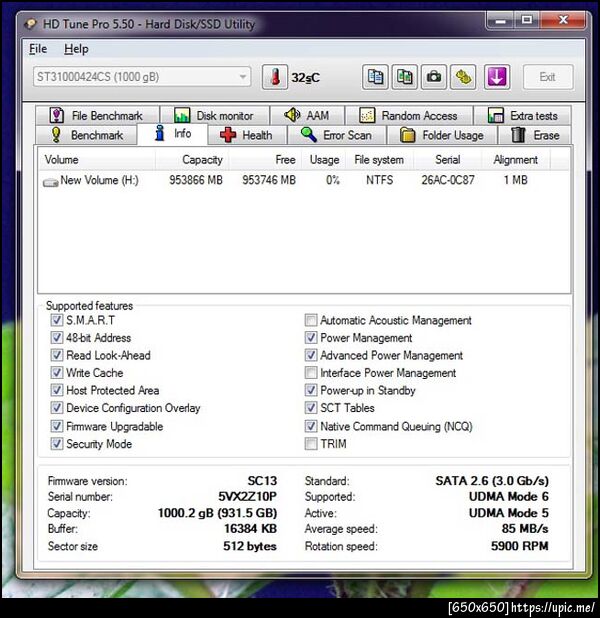
Task: Open the File menu
Action: click(38, 49)
